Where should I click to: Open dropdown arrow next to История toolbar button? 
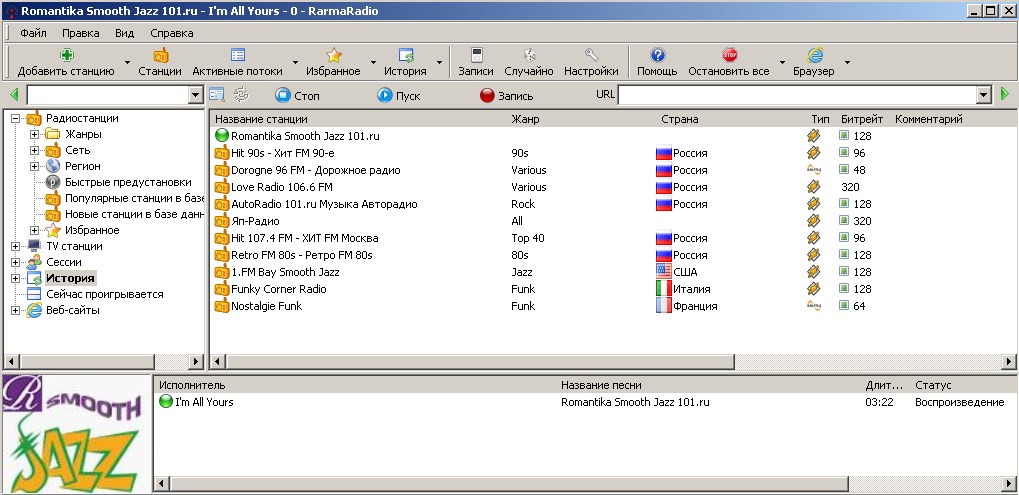coord(439,63)
